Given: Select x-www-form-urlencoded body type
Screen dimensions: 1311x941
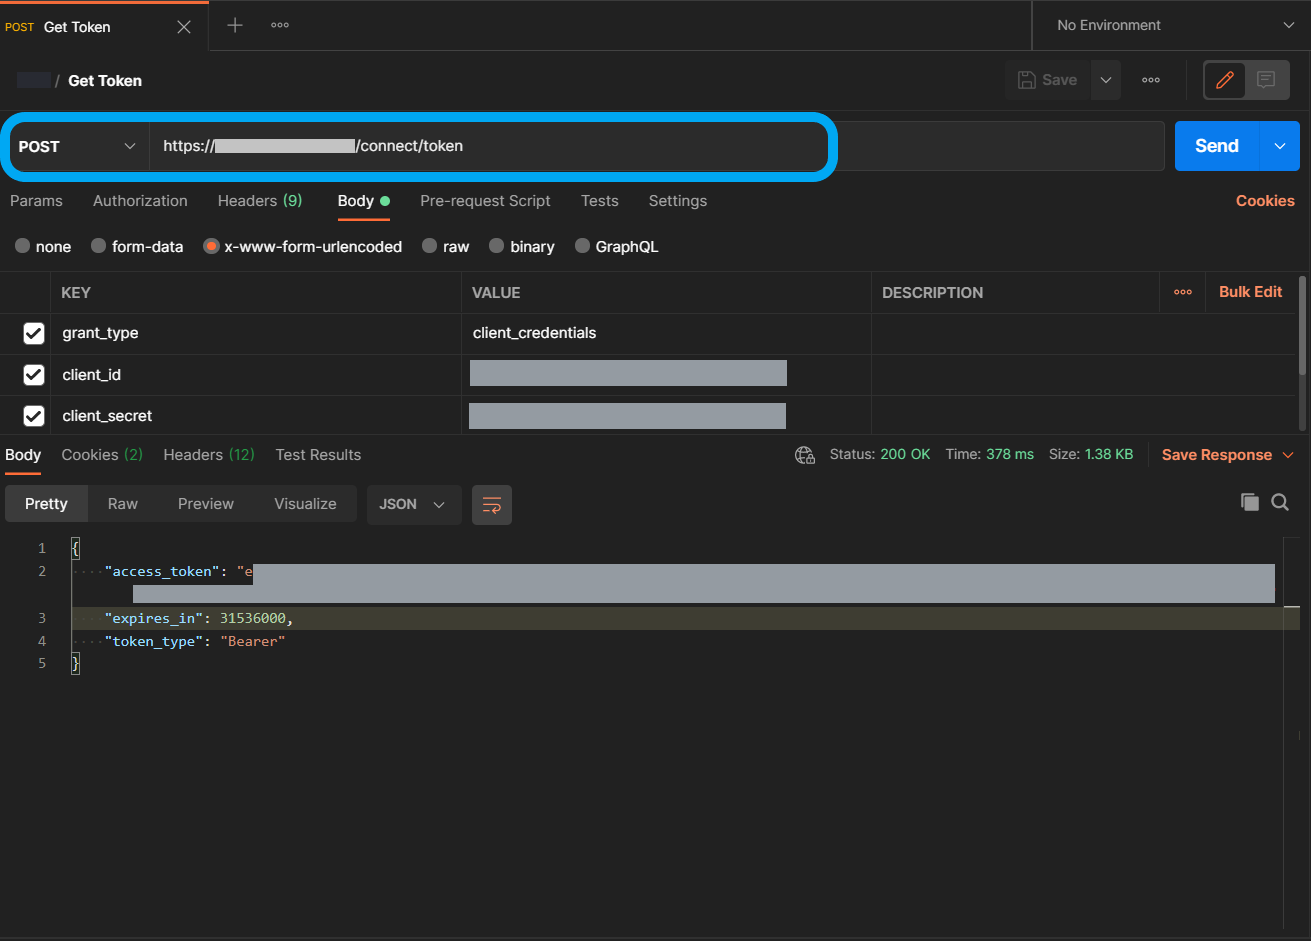Looking at the screenshot, I should tap(303, 246).
